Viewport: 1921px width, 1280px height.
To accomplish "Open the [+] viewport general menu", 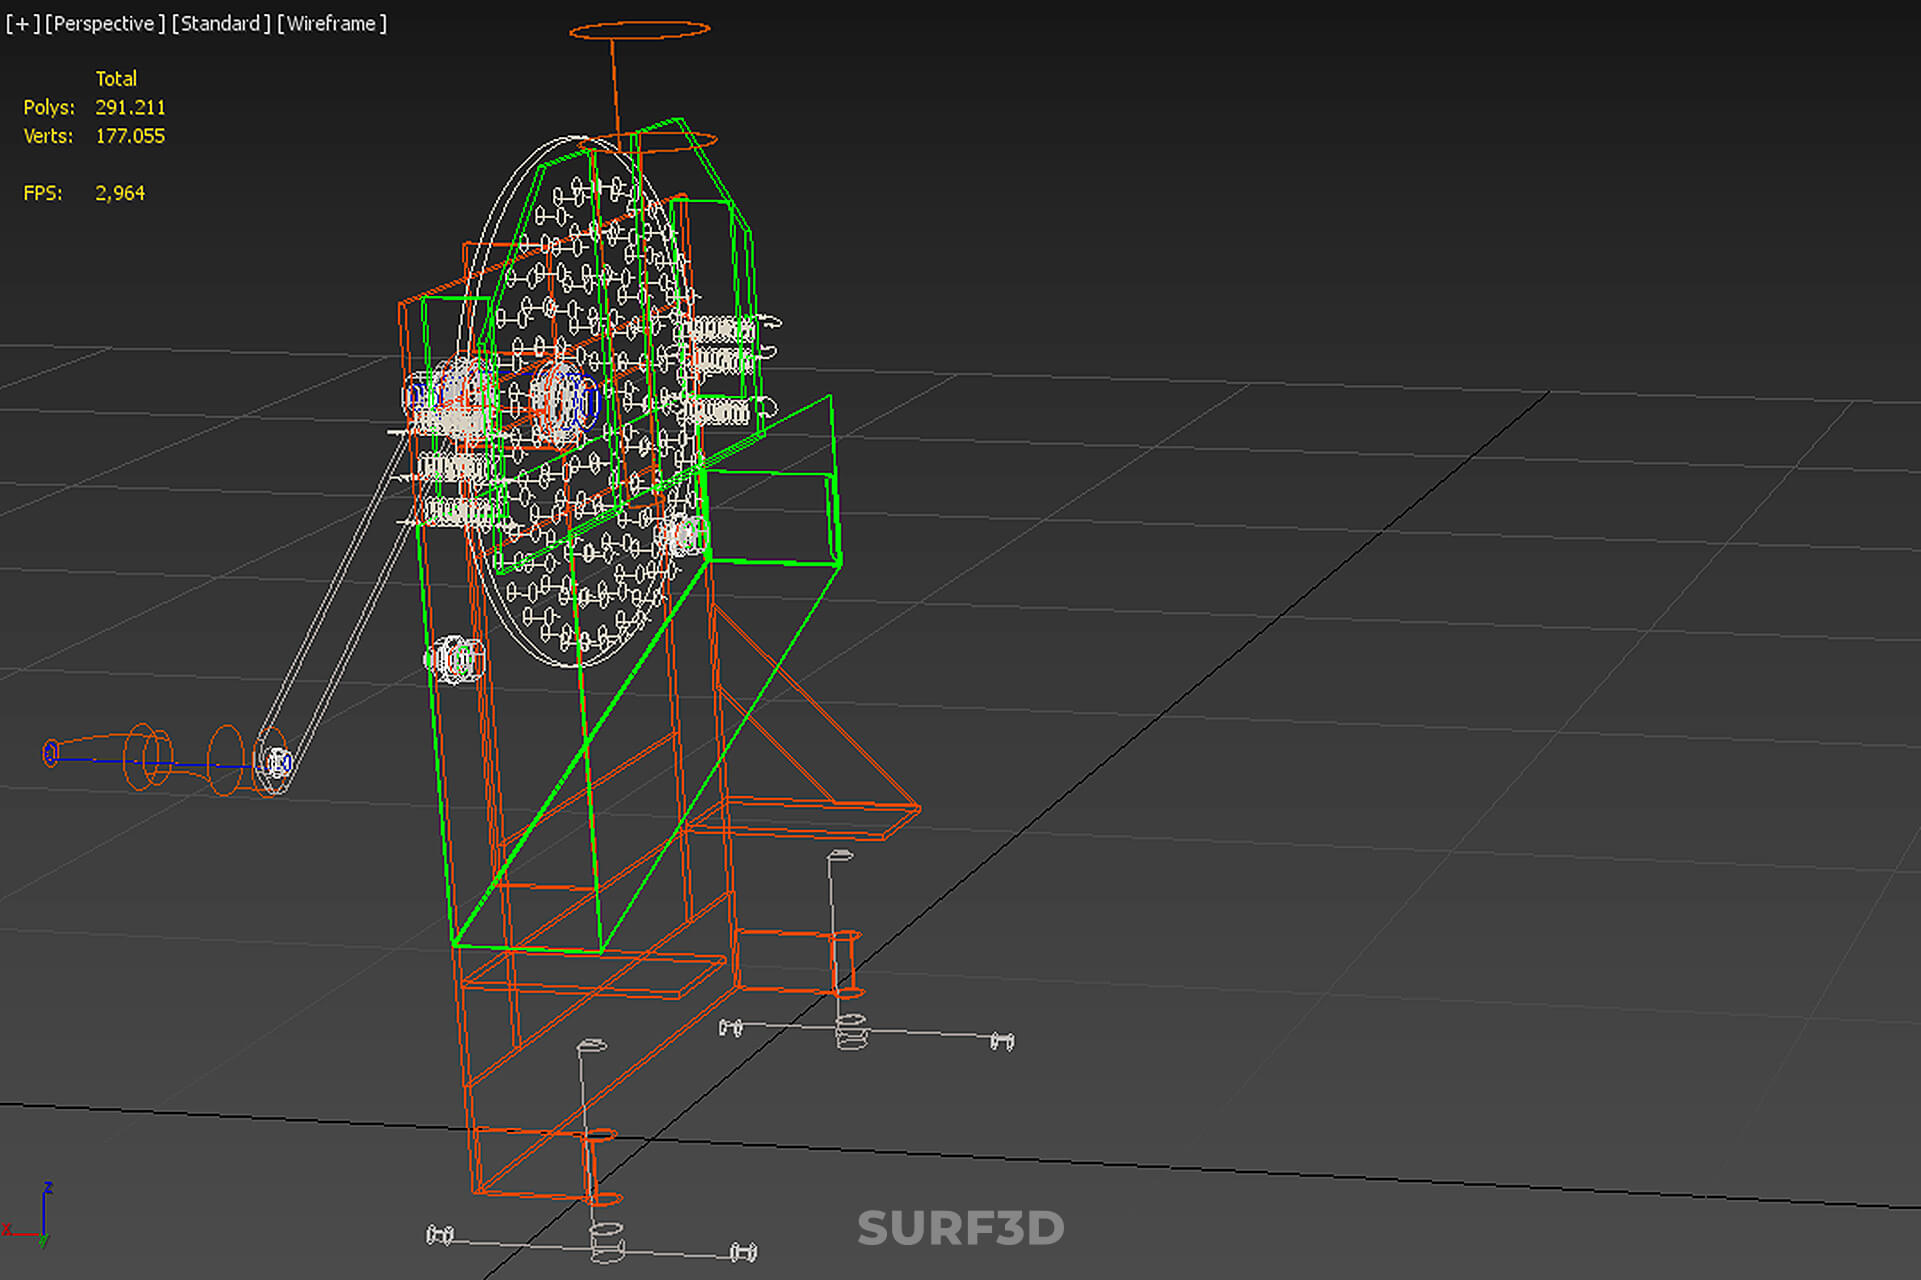I will [22, 23].
